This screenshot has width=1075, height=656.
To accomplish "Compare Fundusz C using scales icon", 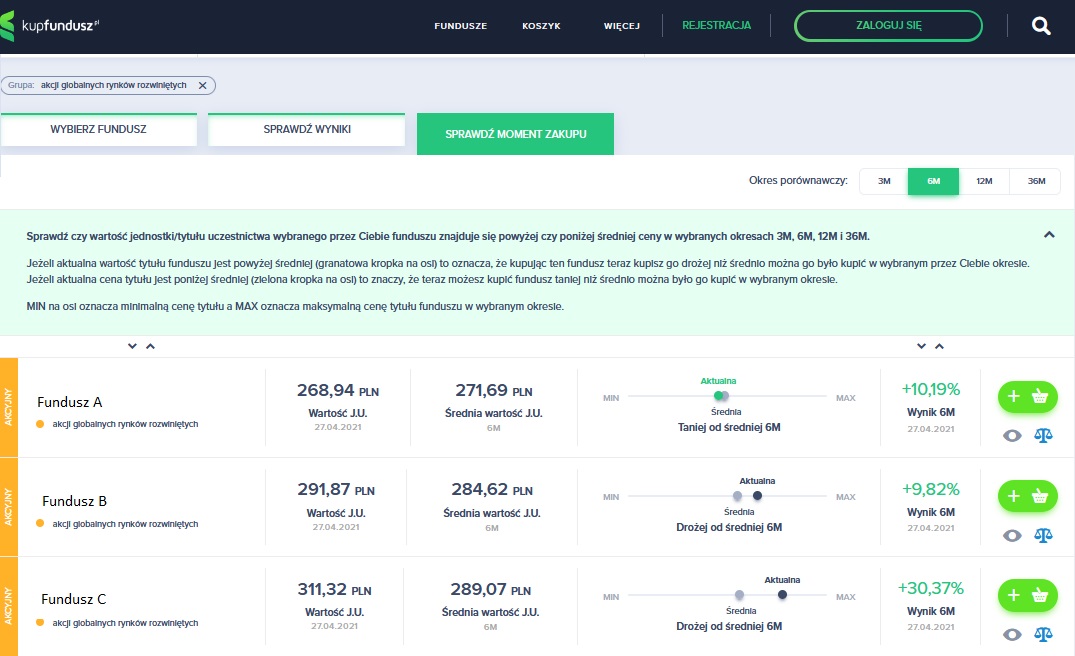I will tap(1043, 634).
